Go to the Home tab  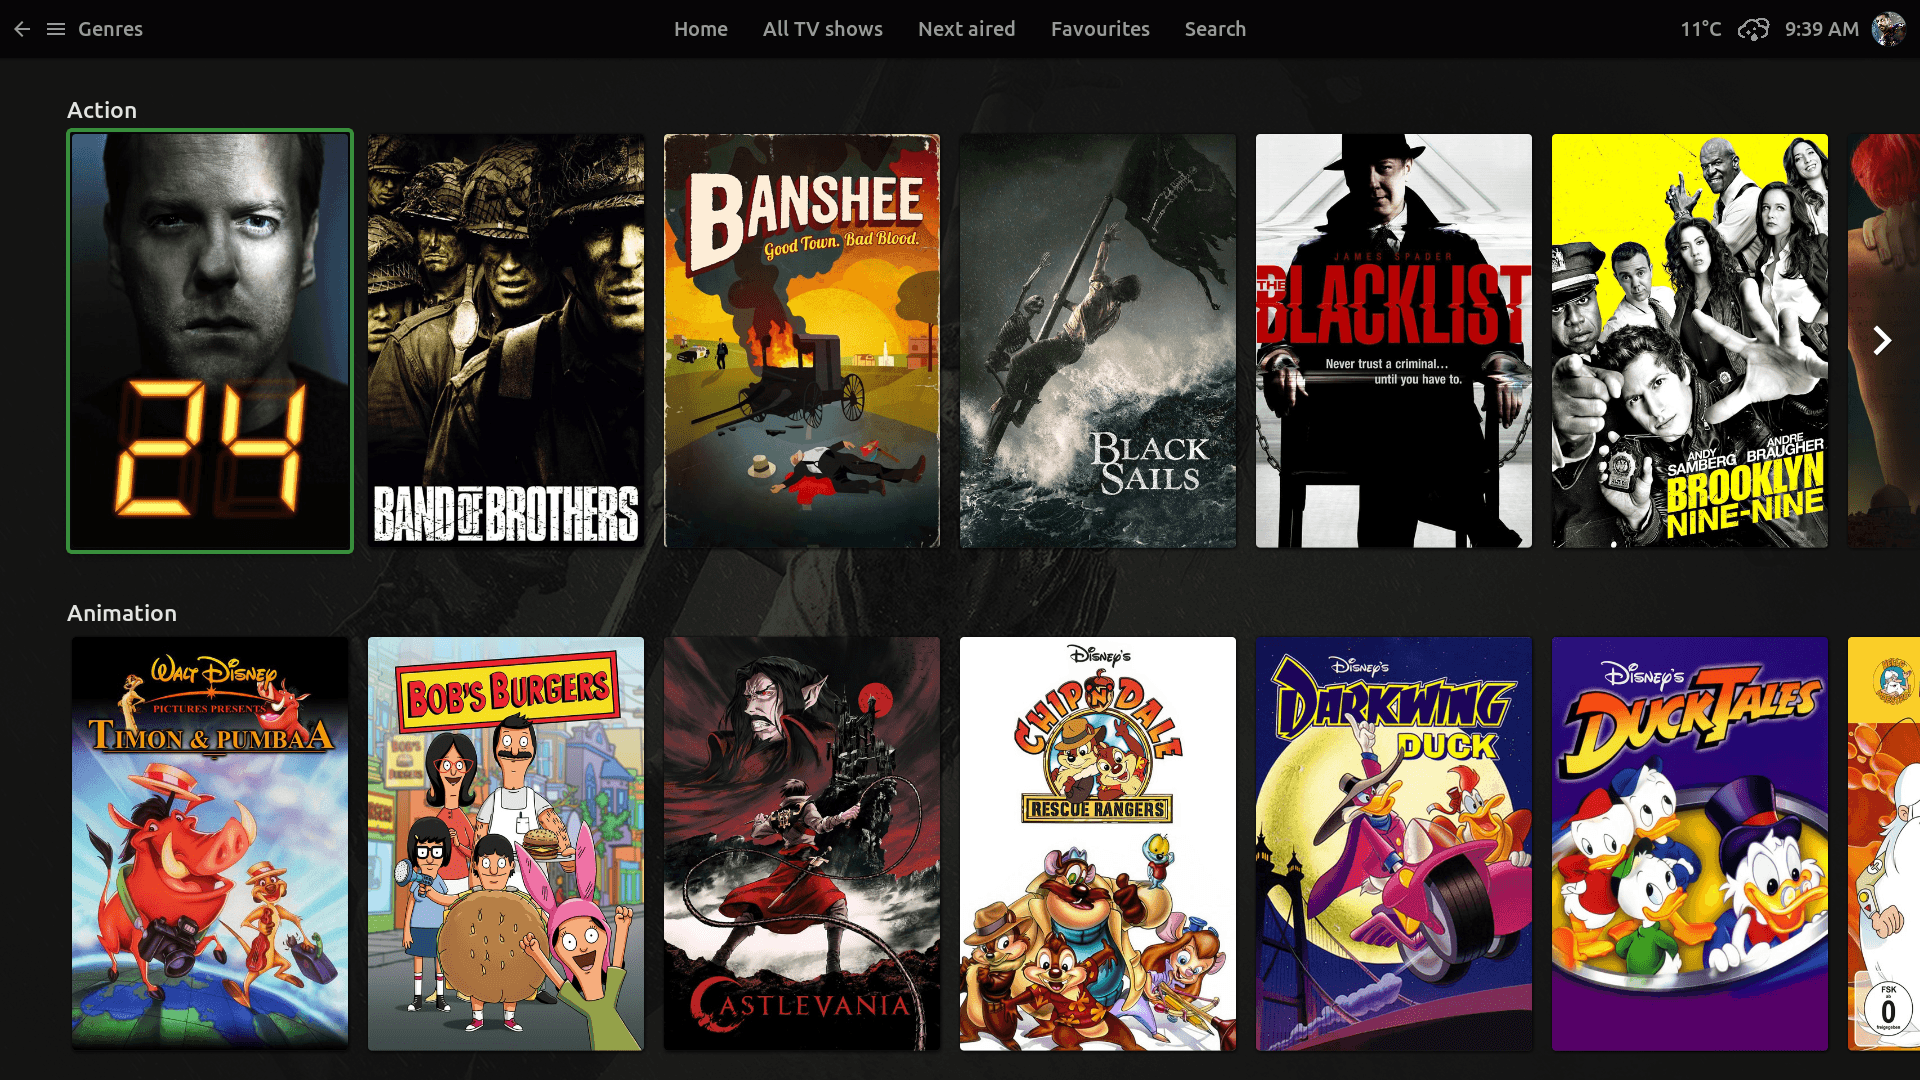pos(701,29)
